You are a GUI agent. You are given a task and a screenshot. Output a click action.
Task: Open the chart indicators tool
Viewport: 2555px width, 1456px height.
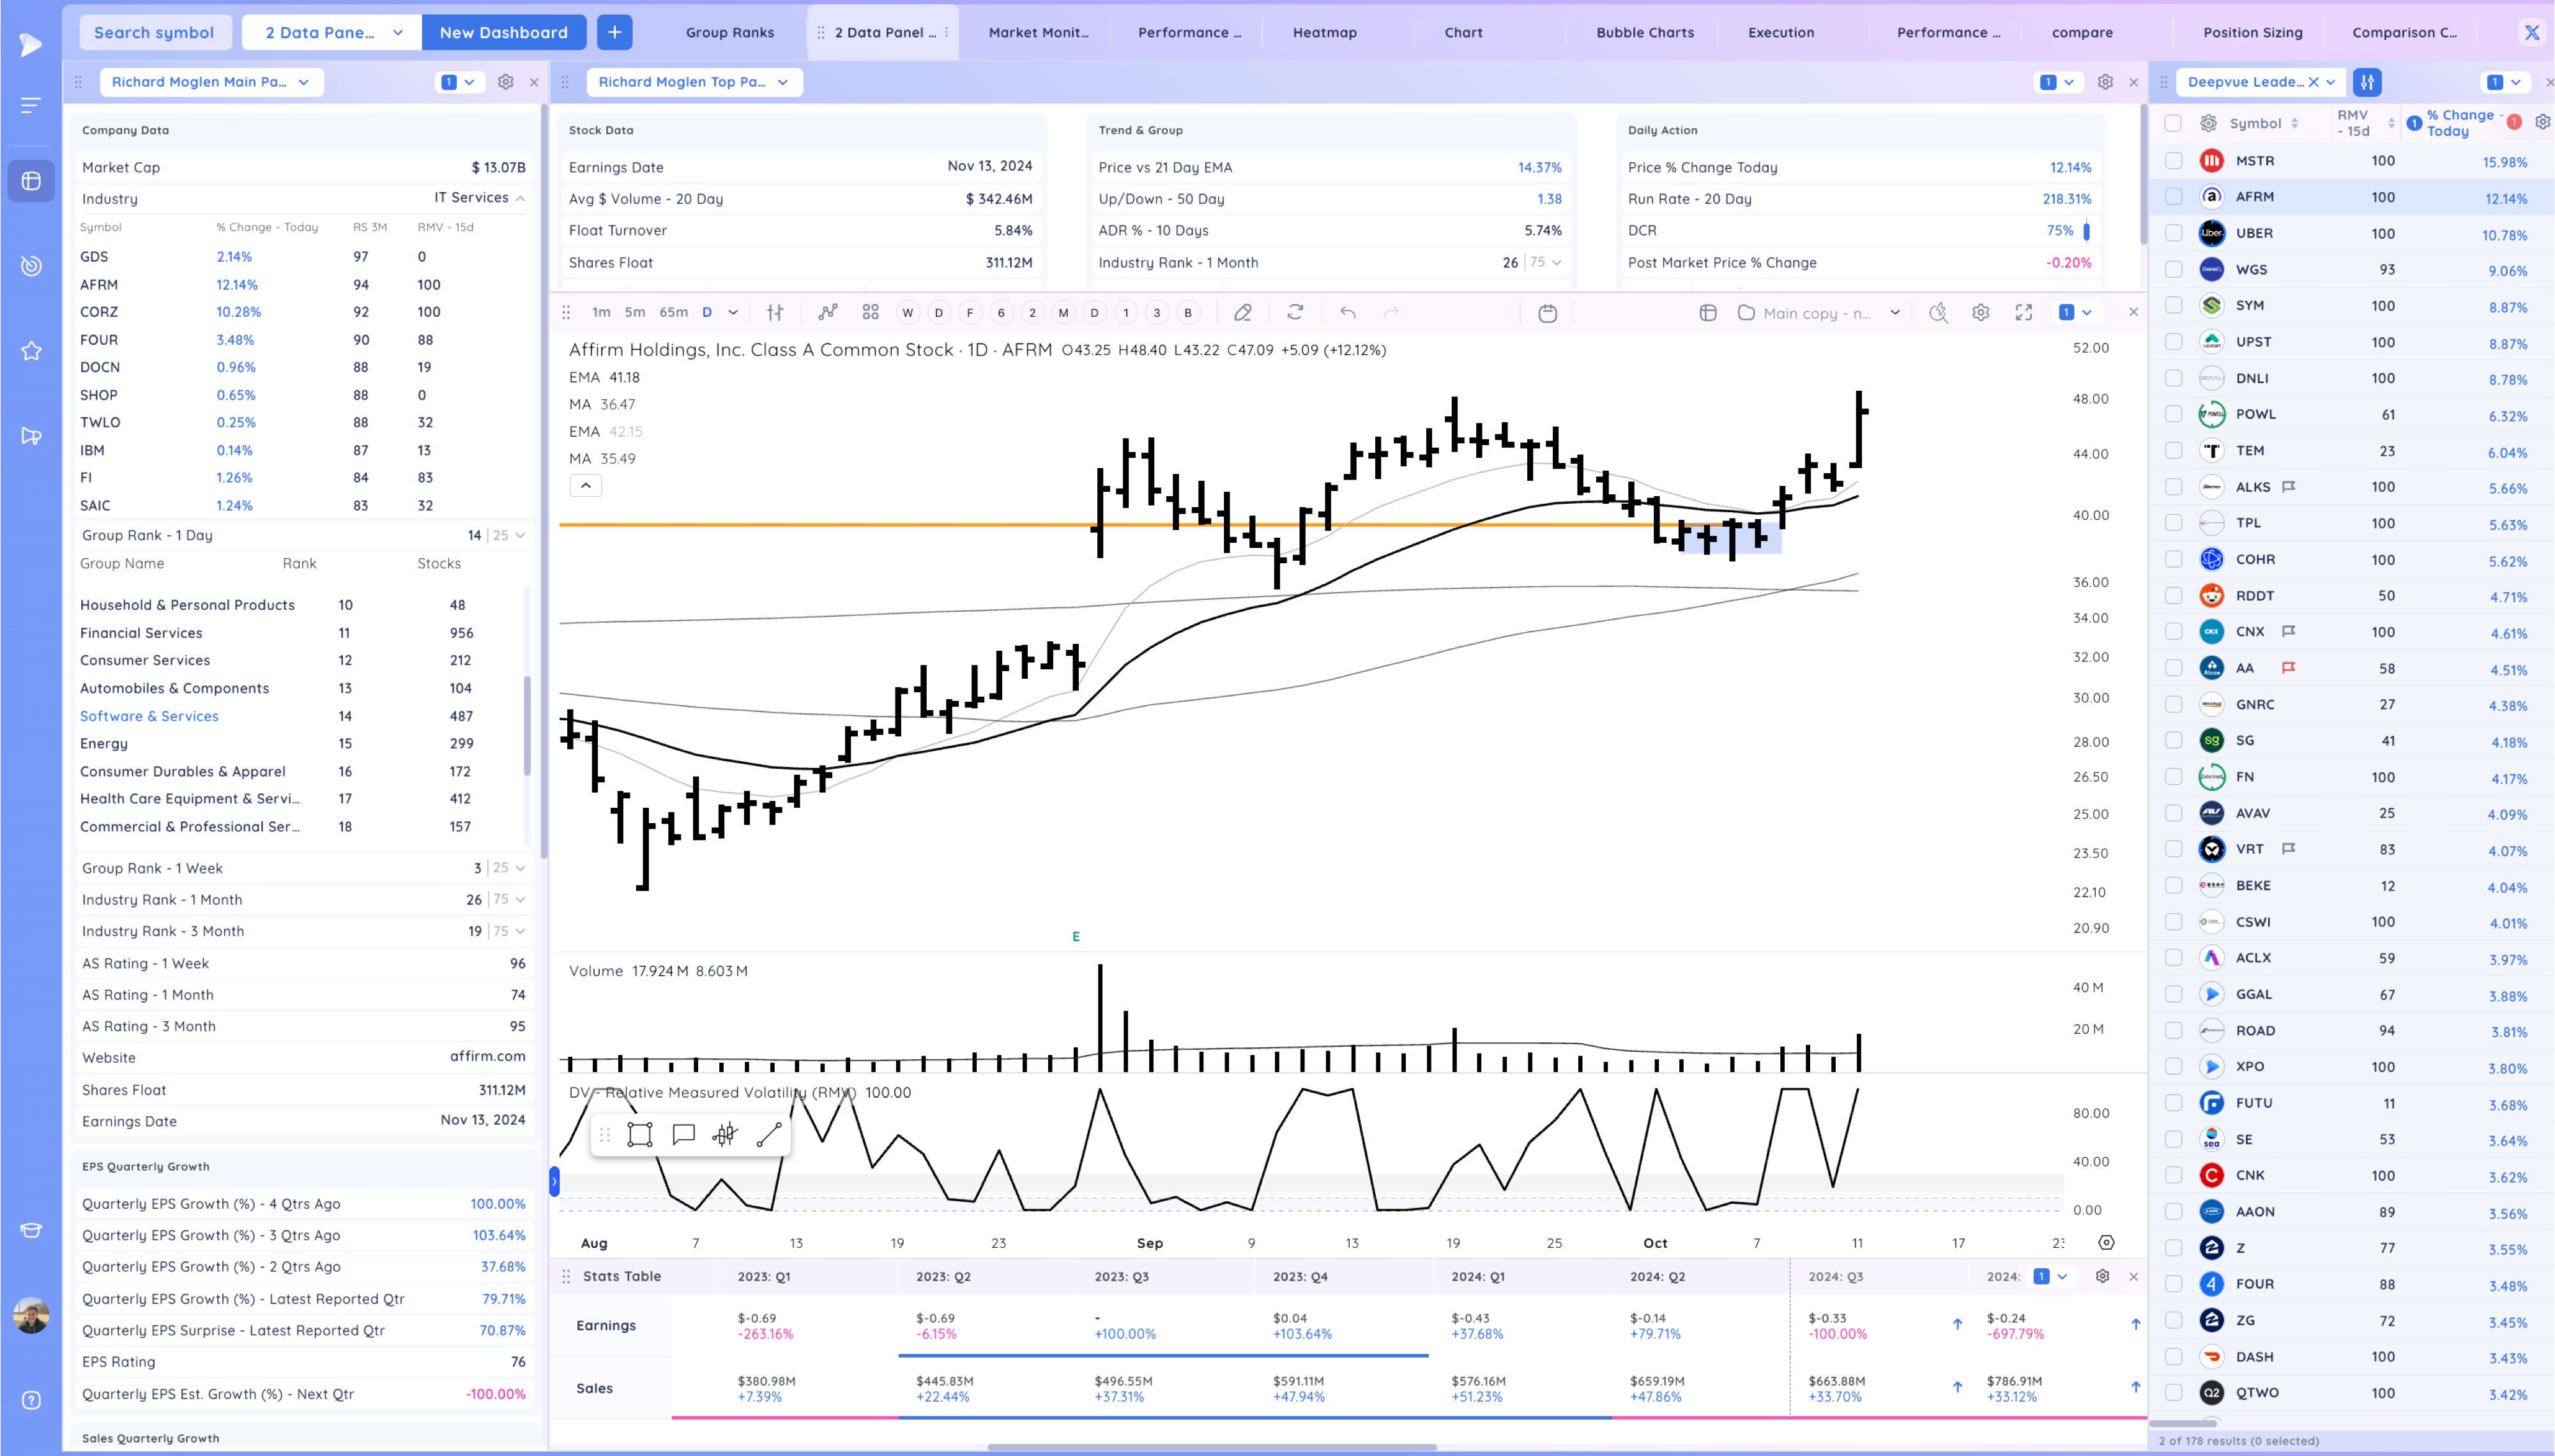pyautogui.click(x=827, y=312)
